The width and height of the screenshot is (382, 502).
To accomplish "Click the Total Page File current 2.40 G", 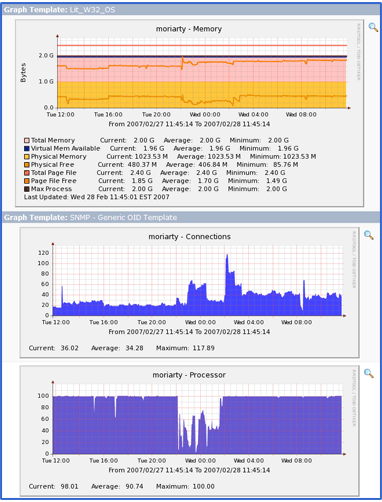I will pyautogui.click(x=140, y=173).
